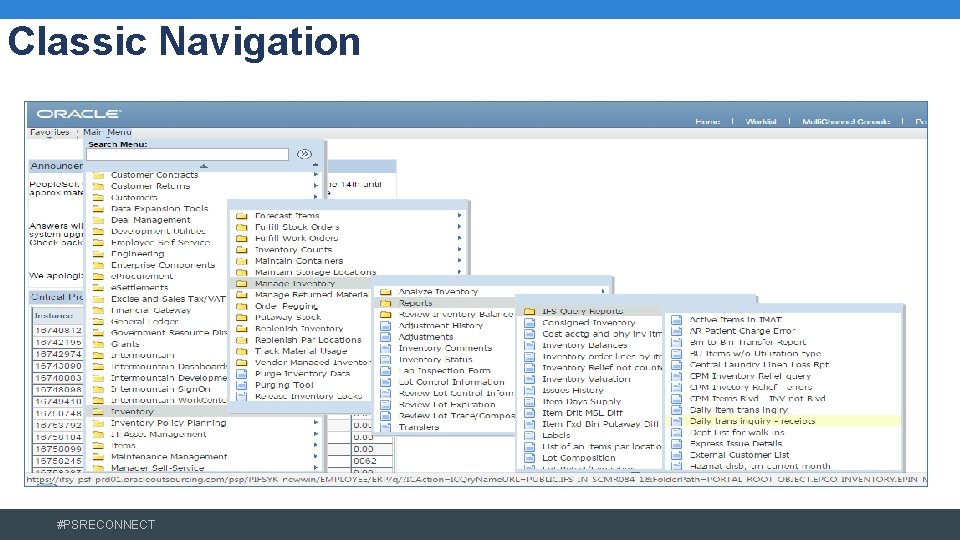Click inside the Search Menu text field
Viewport: 960px width, 540px height.
(187, 154)
